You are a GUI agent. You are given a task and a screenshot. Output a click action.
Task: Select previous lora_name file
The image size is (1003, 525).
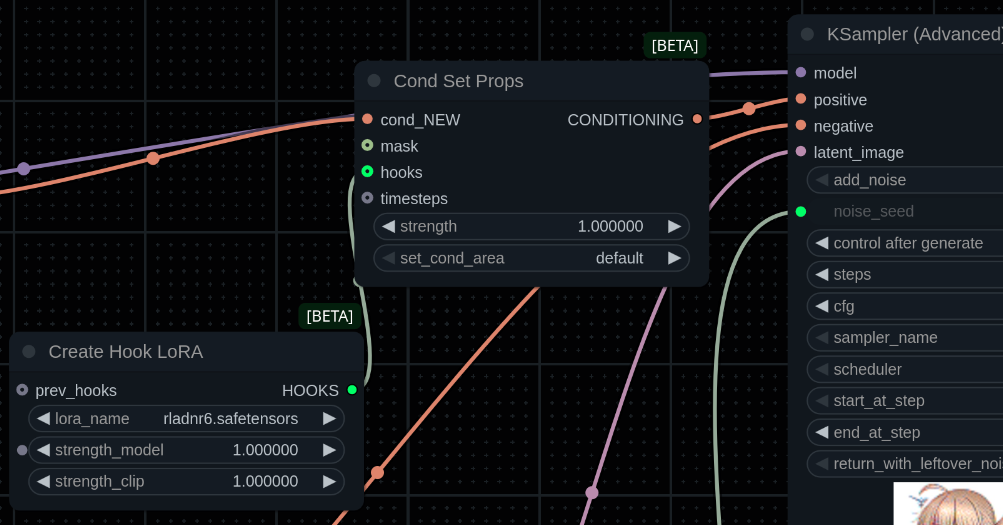coord(43,419)
